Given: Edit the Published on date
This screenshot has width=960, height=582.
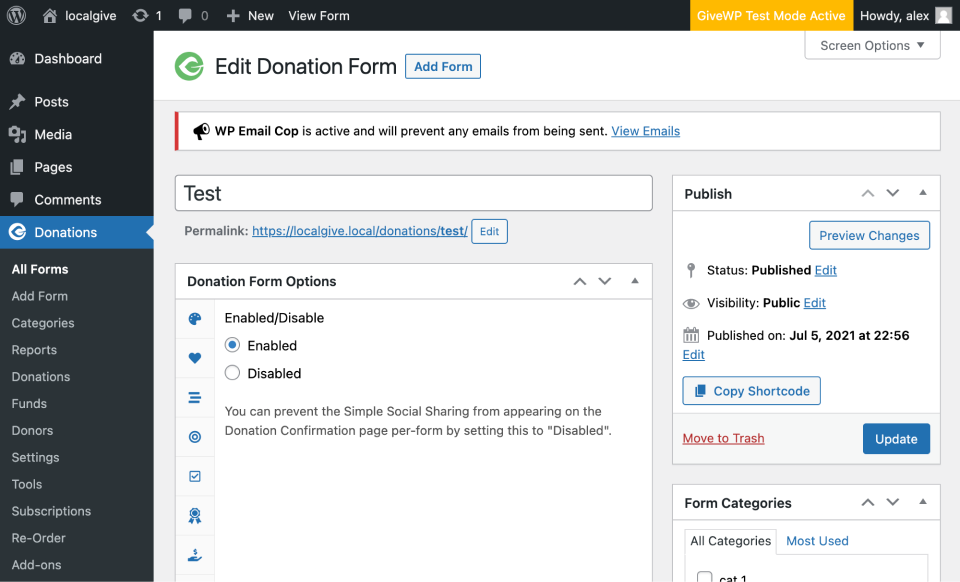Looking at the screenshot, I should 694,355.
